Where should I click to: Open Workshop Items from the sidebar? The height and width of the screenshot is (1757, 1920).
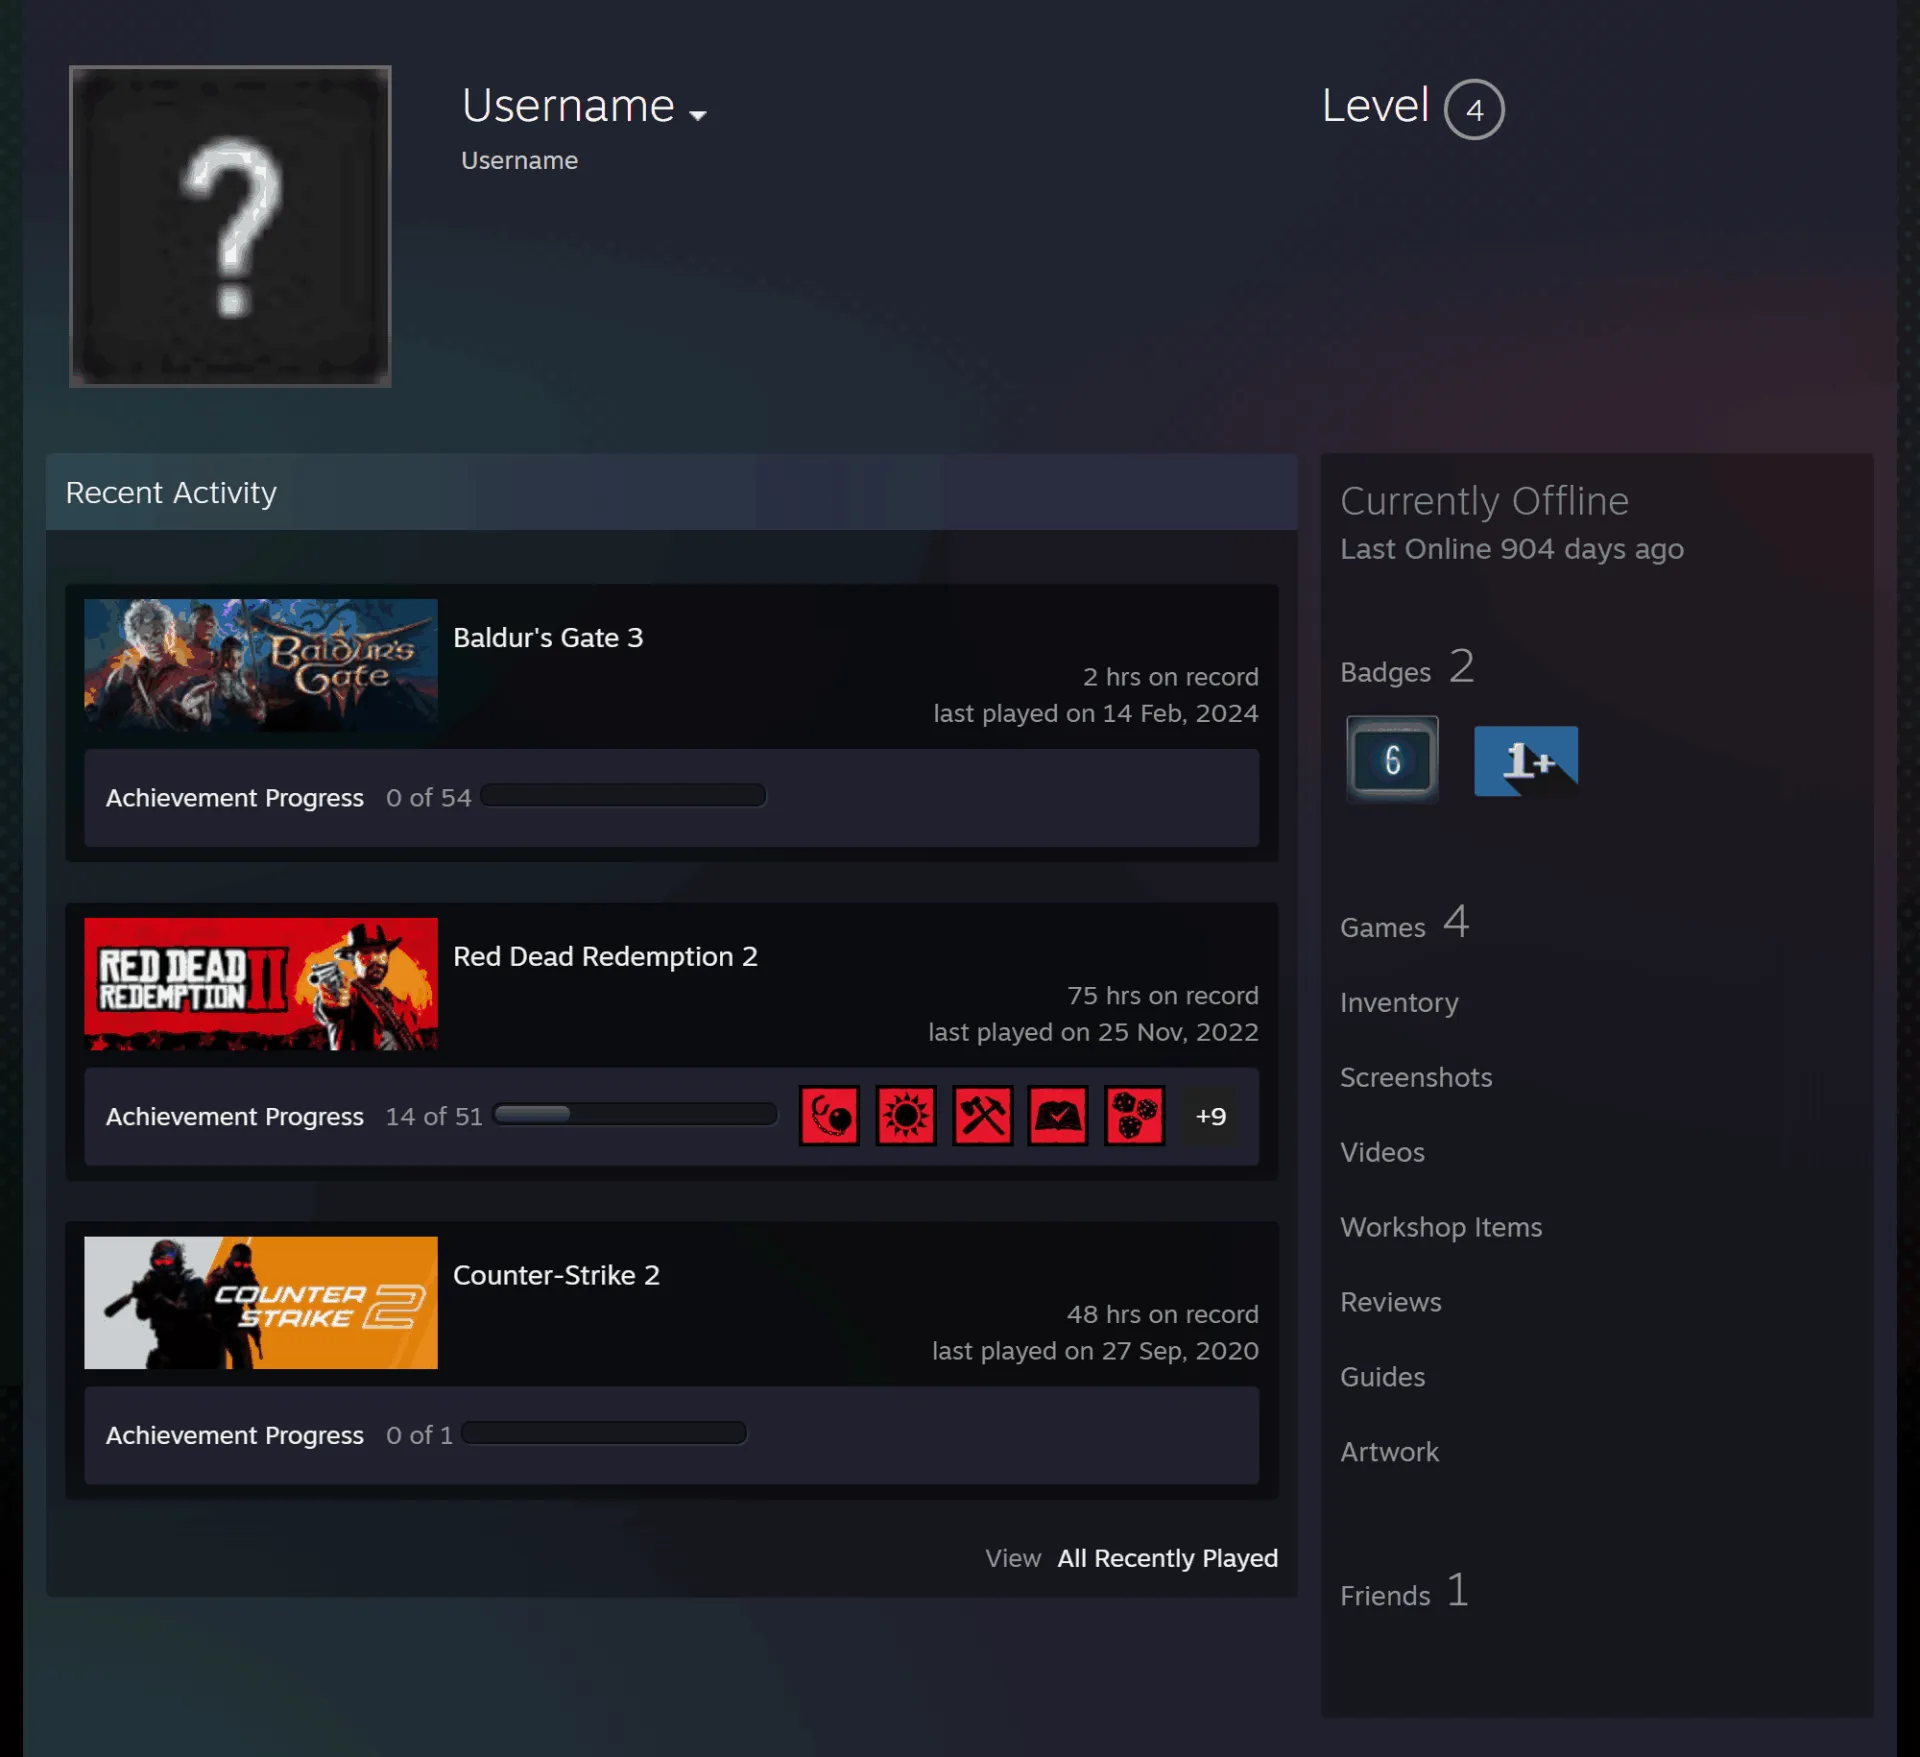coord(1441,1227)
